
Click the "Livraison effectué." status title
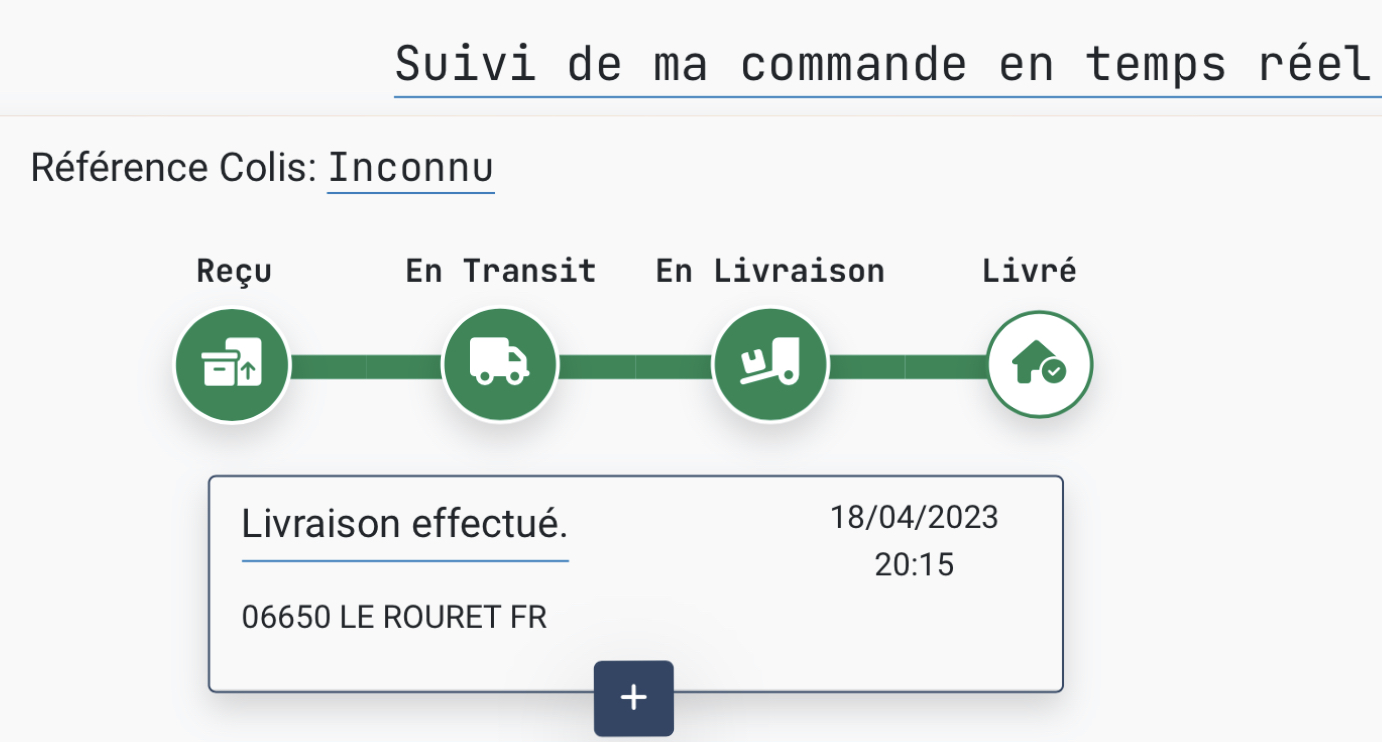pyautogui.click(x=404, y=523)
